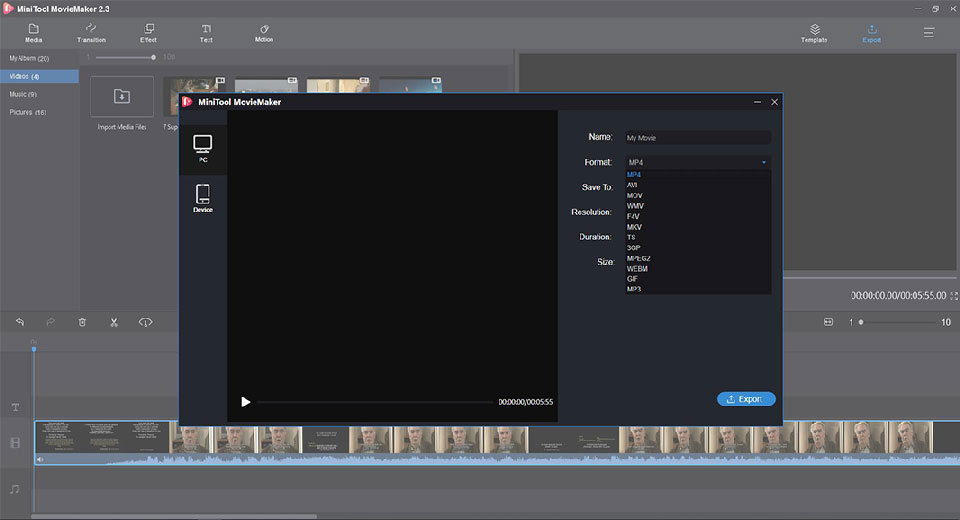The width and height of the screenshot is (960, 520).
Task: Open the Text tab
Action: point(206,33)
